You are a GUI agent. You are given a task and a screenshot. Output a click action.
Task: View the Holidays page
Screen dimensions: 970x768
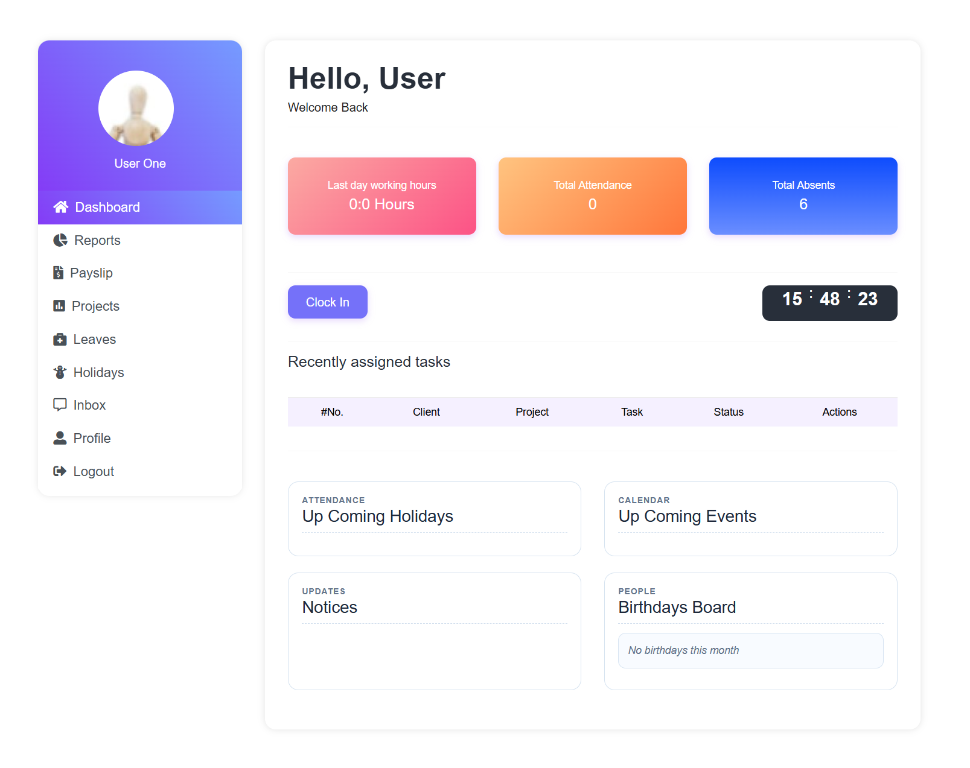tap(140, 372)
